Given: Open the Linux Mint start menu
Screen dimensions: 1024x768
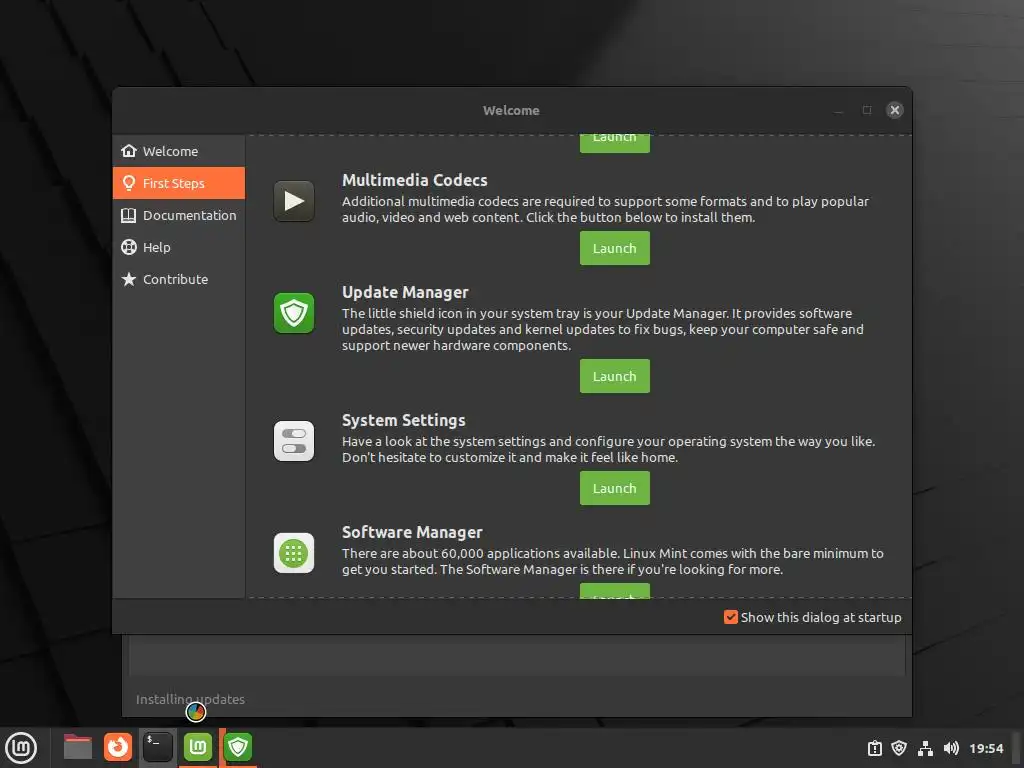Looking at the screenshot, I should pyautogui.click(x=22, y=748).
